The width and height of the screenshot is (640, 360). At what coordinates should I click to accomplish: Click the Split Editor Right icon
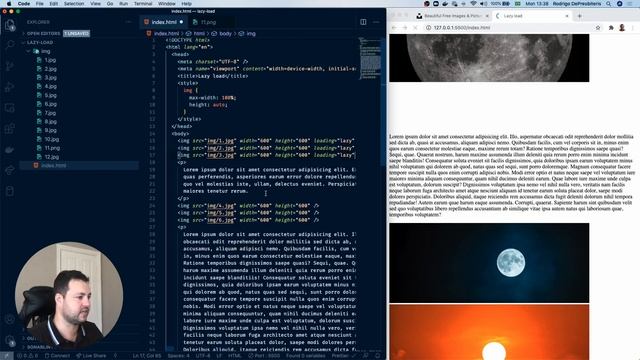[363, 22]
